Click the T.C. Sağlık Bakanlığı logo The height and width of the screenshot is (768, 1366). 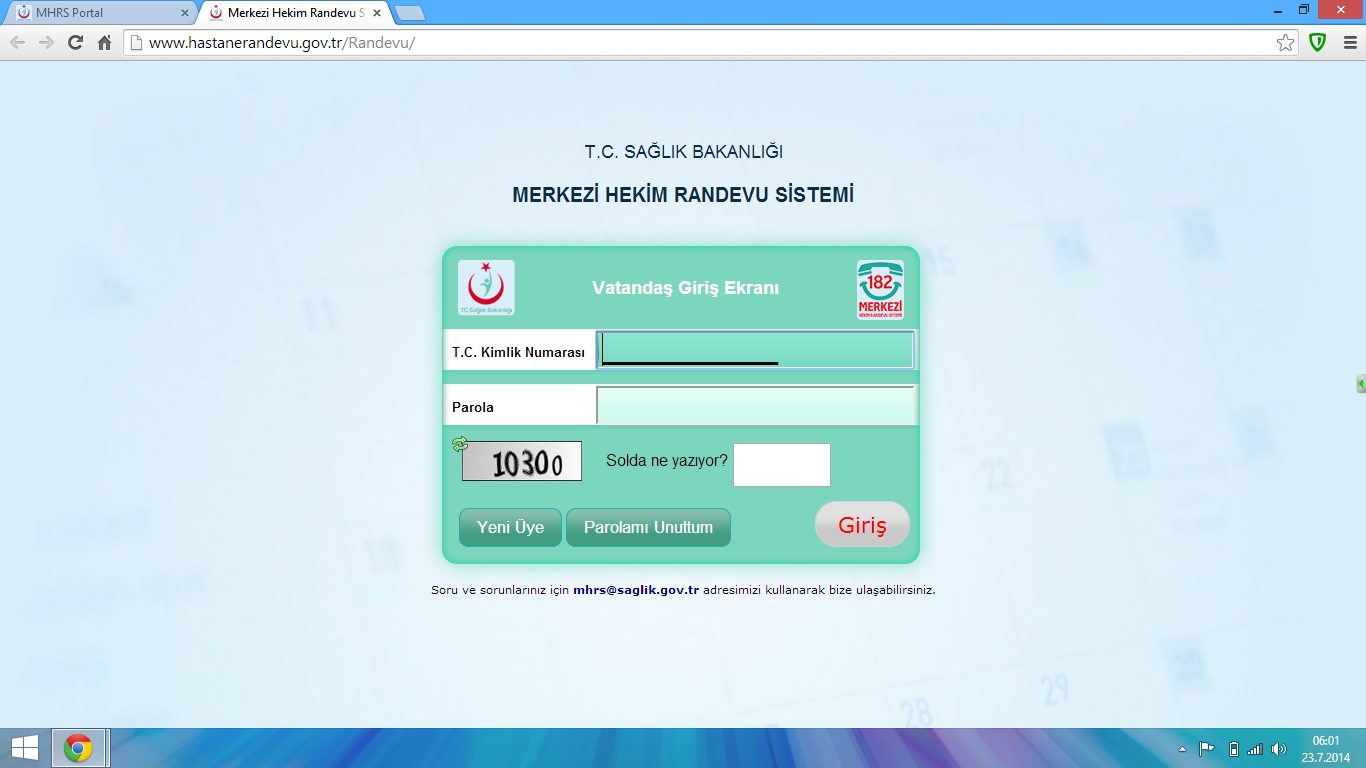[486, 288]
